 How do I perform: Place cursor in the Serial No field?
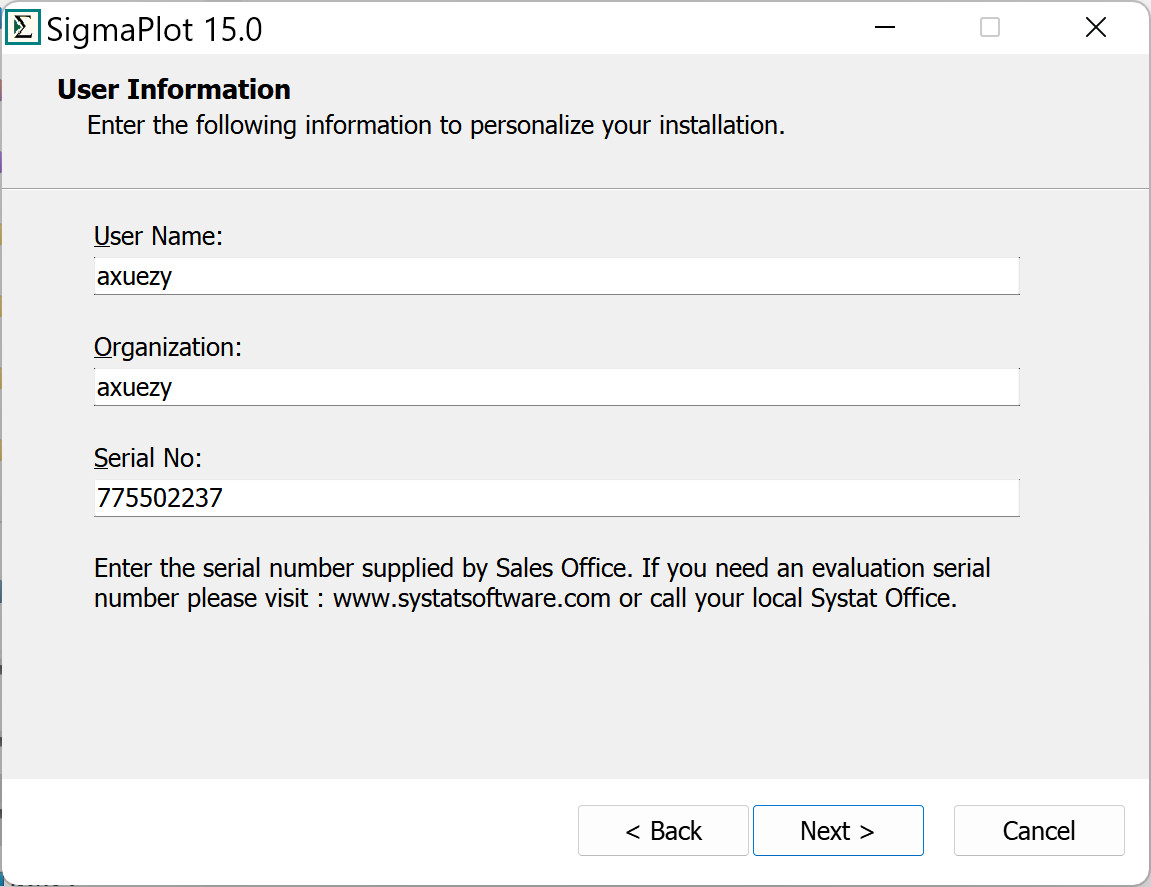[x=556, y=498]
